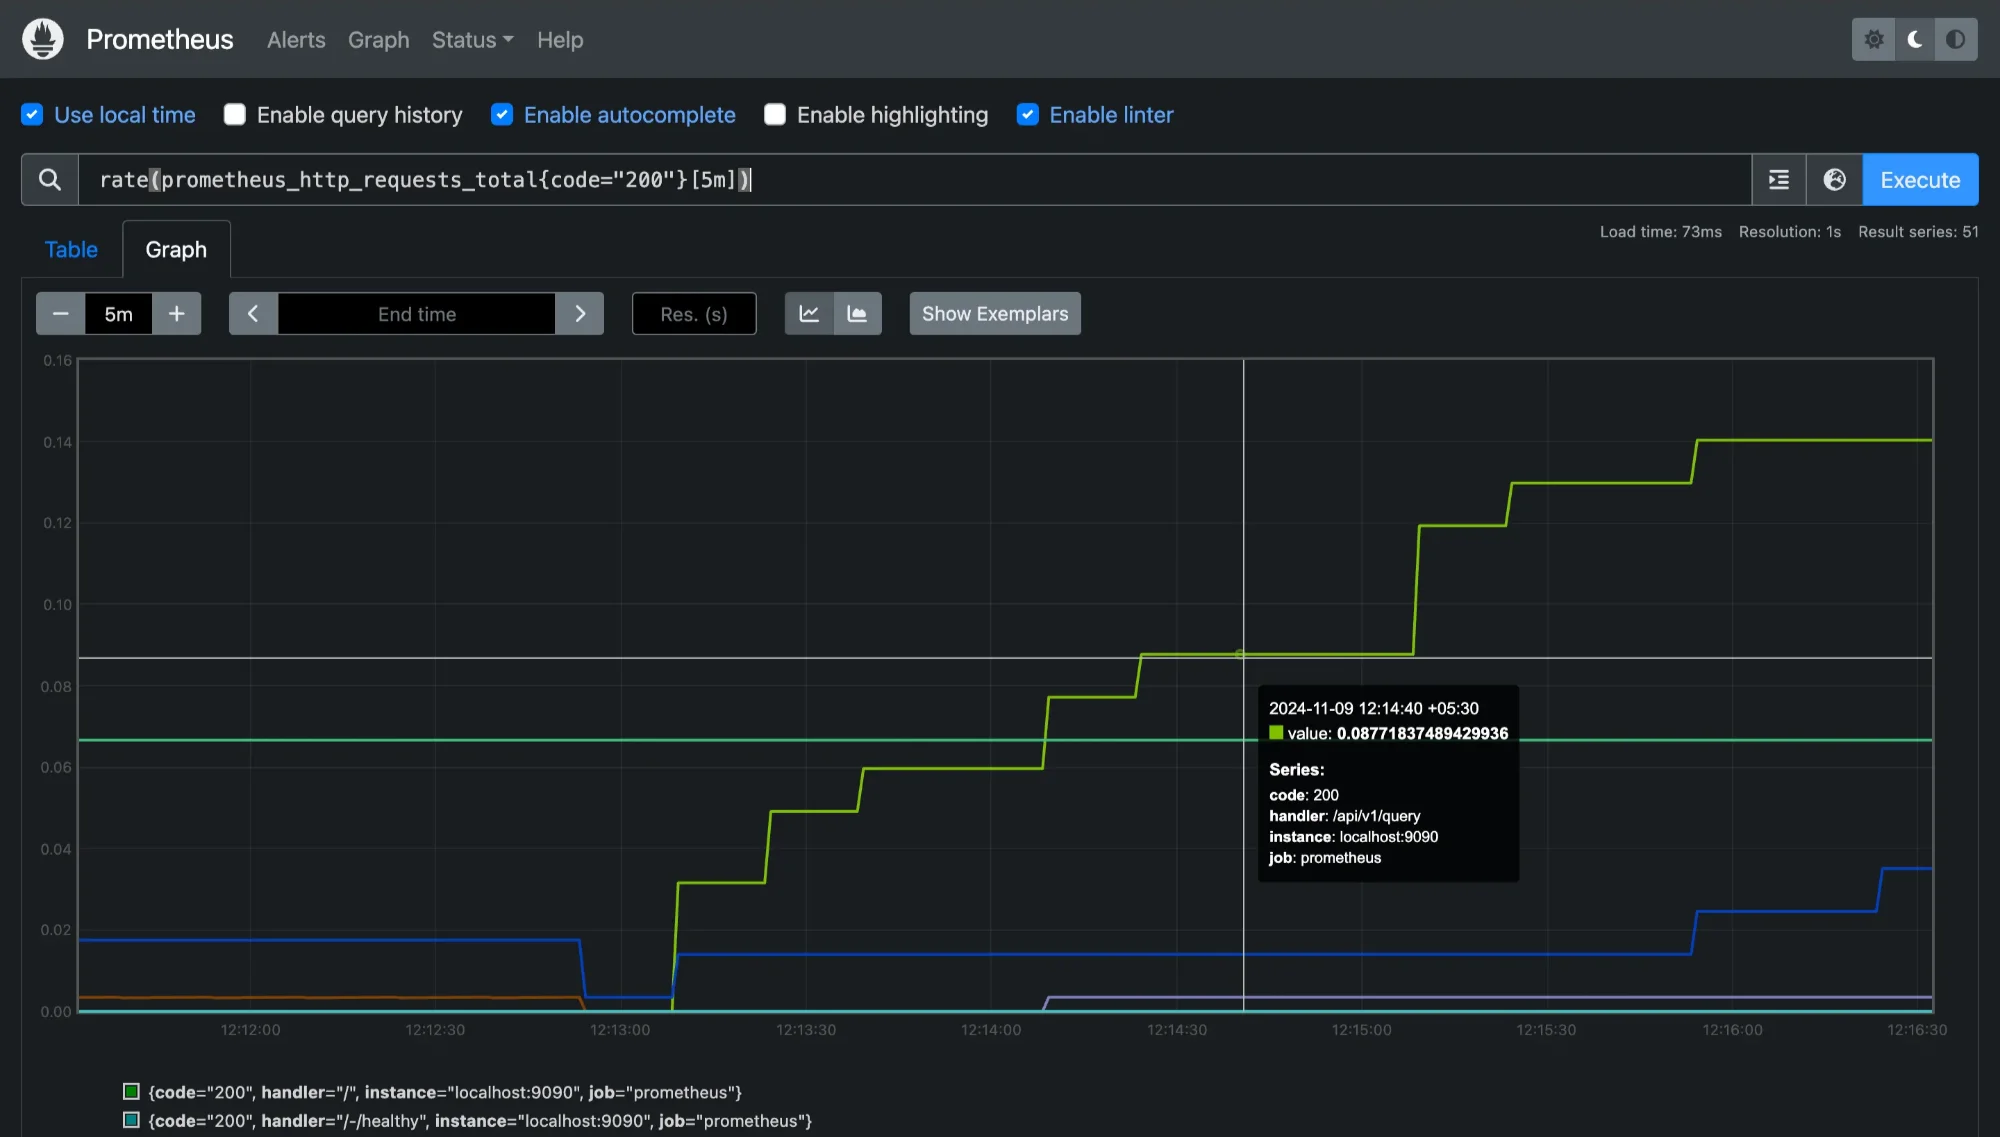The image size is (2000, 1137).
Task: Select the Graph tab
Action: [176, 250]
